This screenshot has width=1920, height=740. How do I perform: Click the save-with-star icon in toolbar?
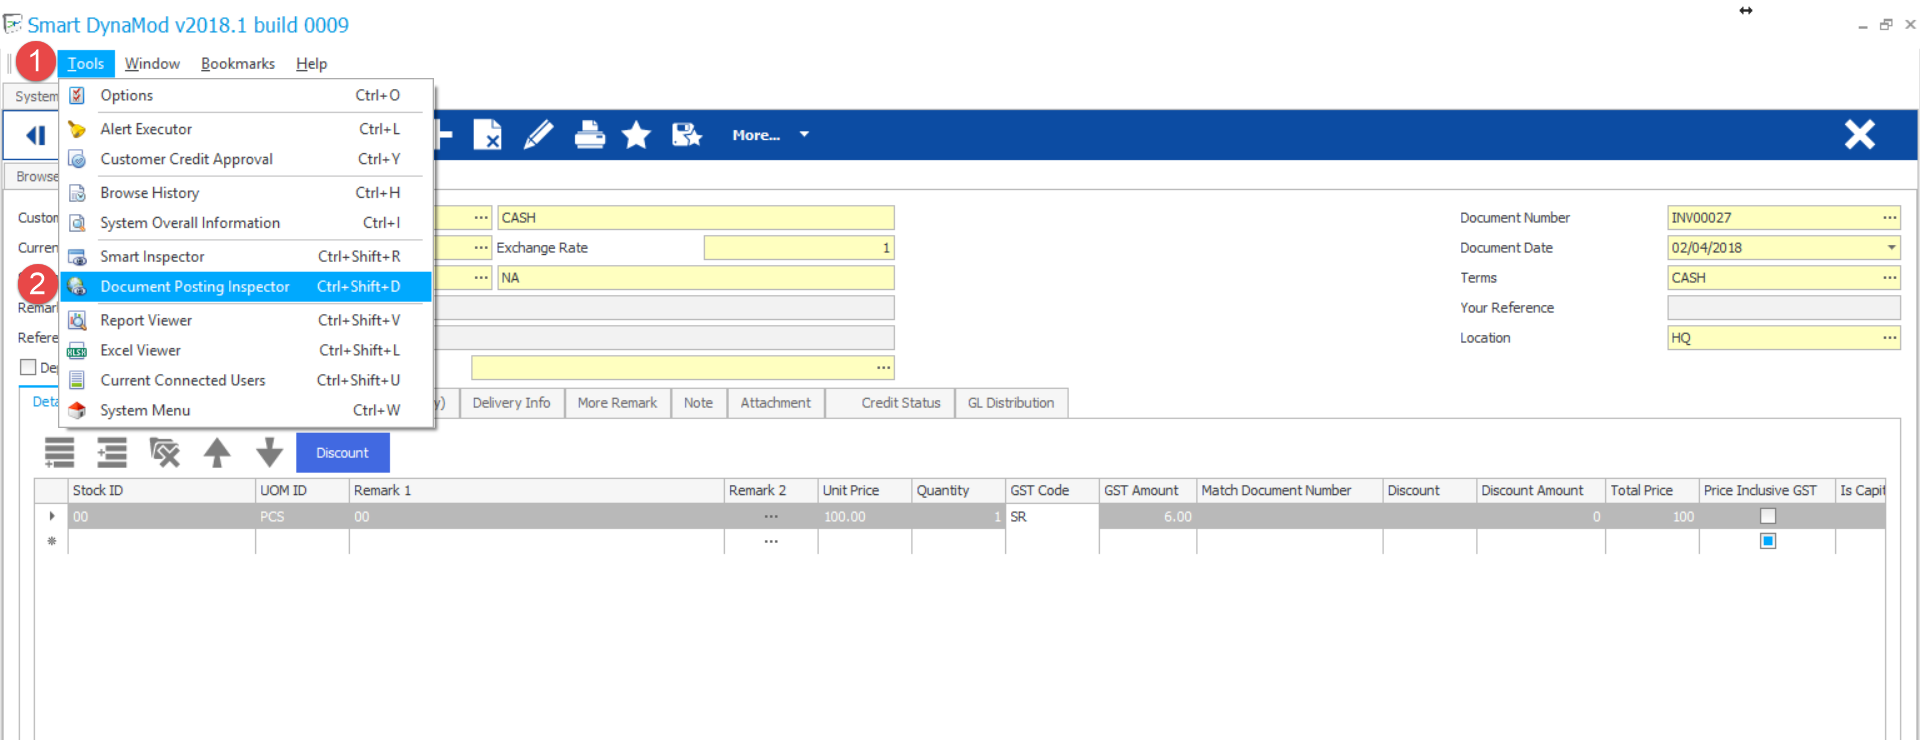(x=686, y=134)
